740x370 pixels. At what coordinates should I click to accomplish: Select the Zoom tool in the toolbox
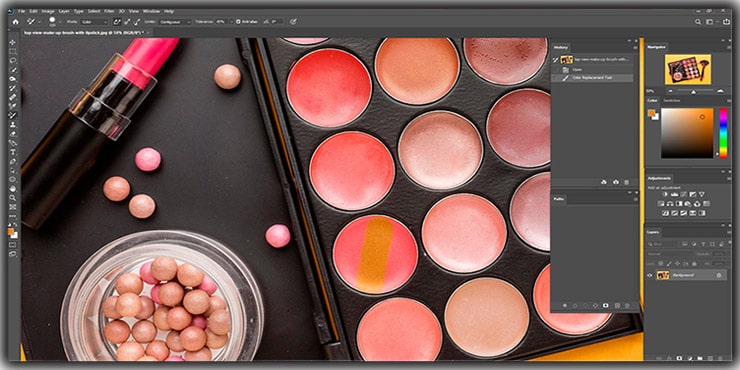13,198
